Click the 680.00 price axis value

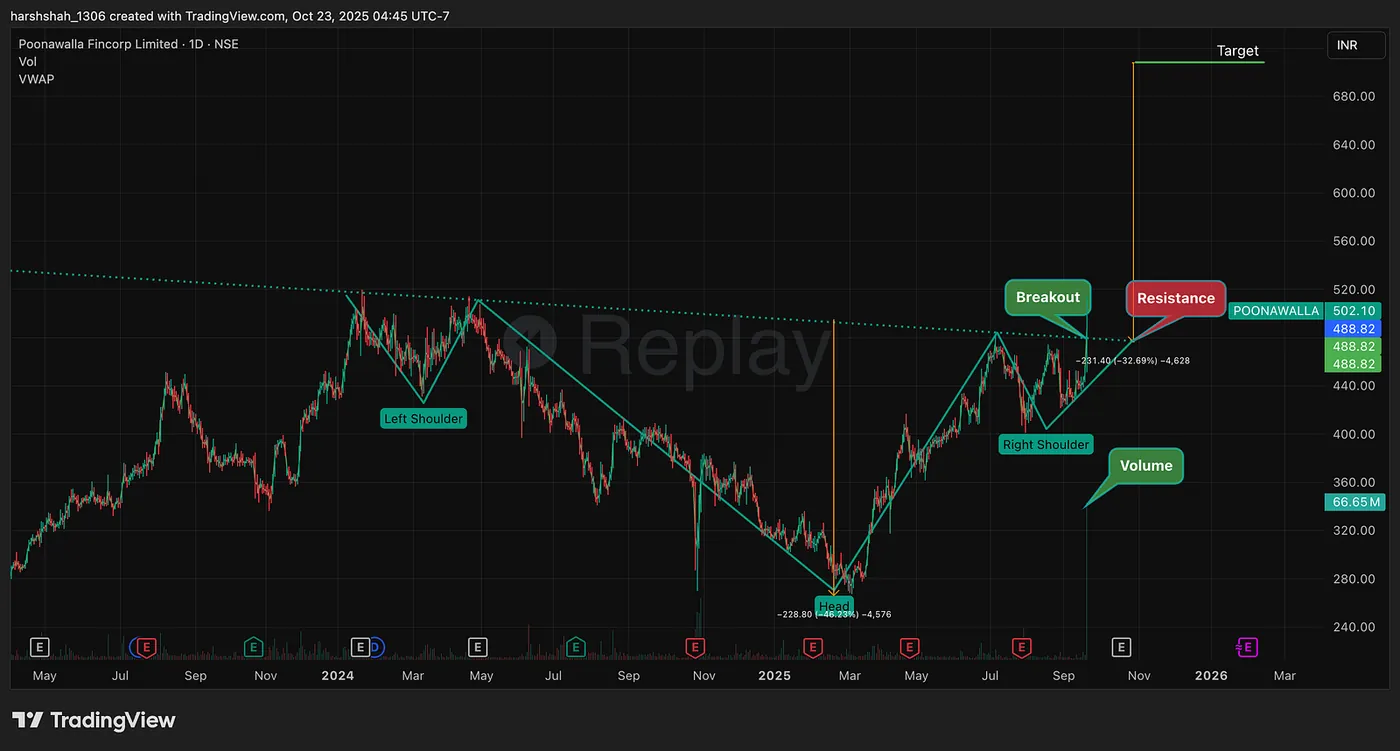point(1352,96)
